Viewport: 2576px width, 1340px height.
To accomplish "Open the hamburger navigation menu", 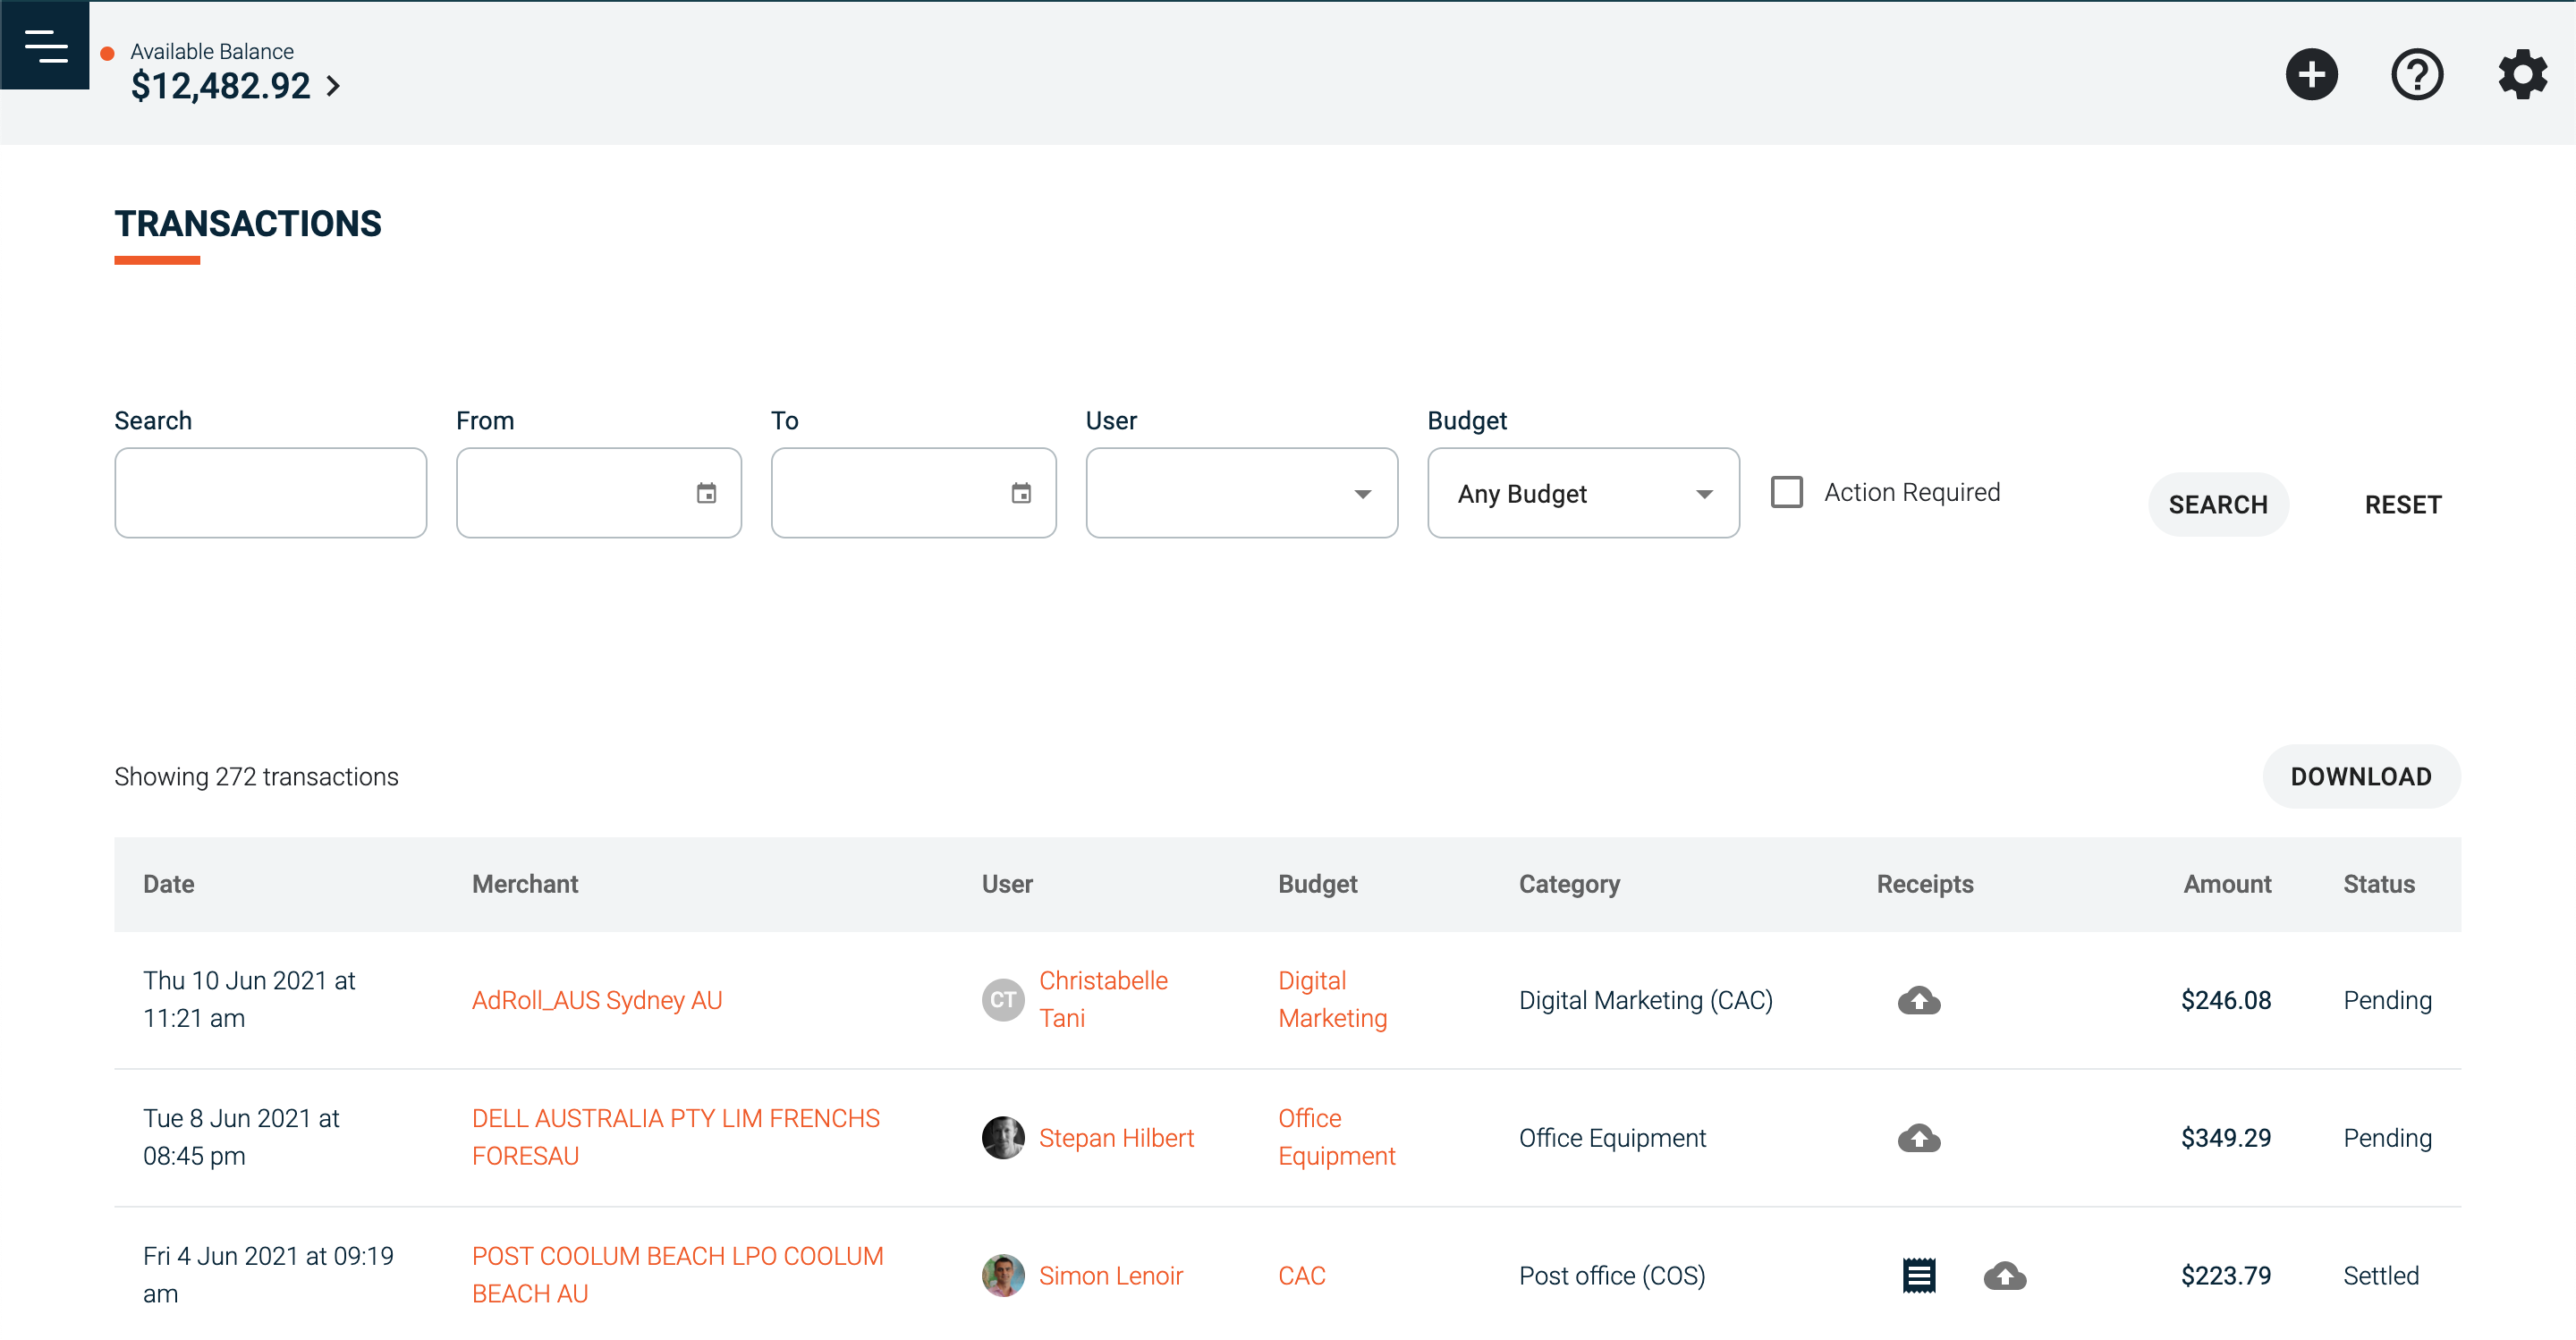I will pyautogui.click(x=45, y=44).
